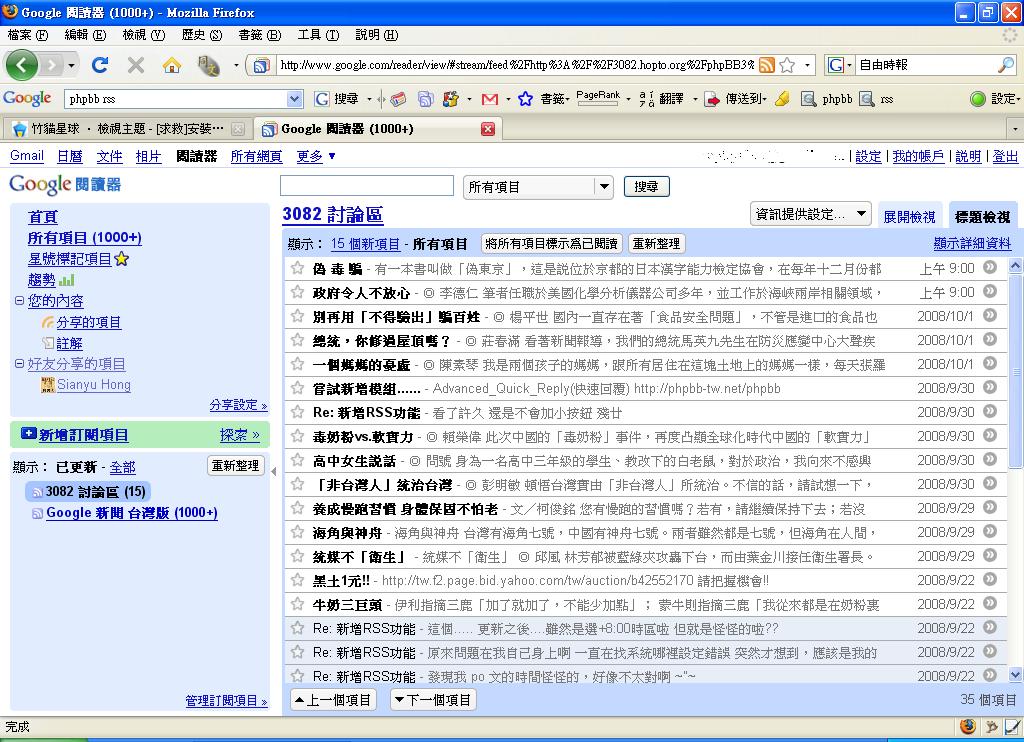
Task: Open Gmail icon in Google toolbar
Action: point(490,99)
